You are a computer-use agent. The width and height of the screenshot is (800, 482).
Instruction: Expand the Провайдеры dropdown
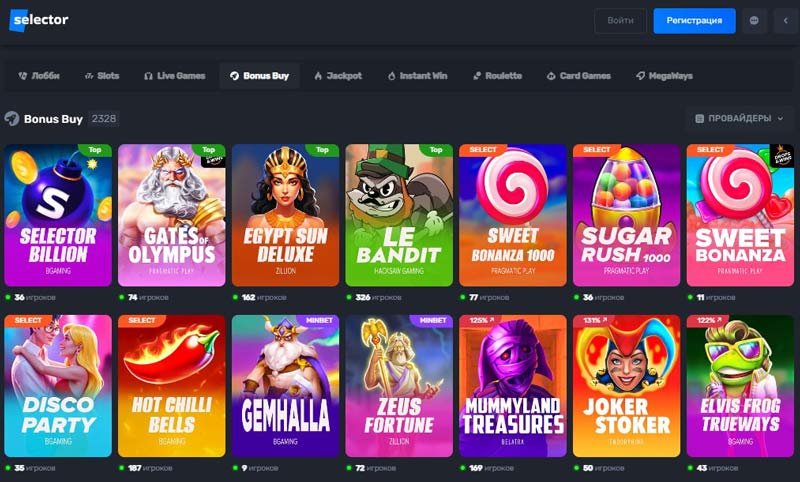pos(739,118)
